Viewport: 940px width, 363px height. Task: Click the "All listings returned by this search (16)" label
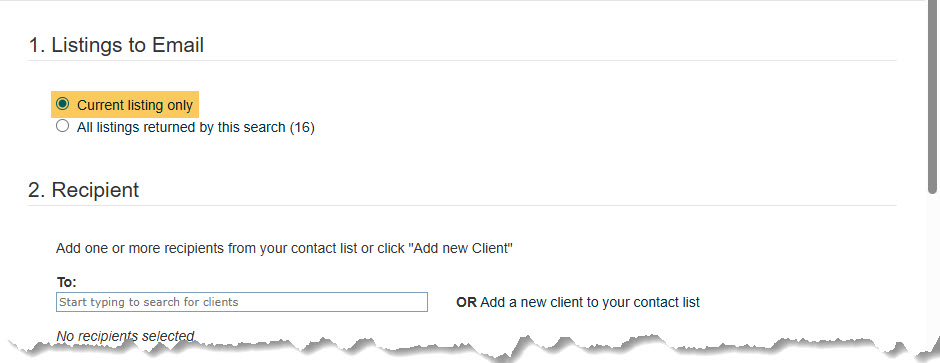point(195,128)
